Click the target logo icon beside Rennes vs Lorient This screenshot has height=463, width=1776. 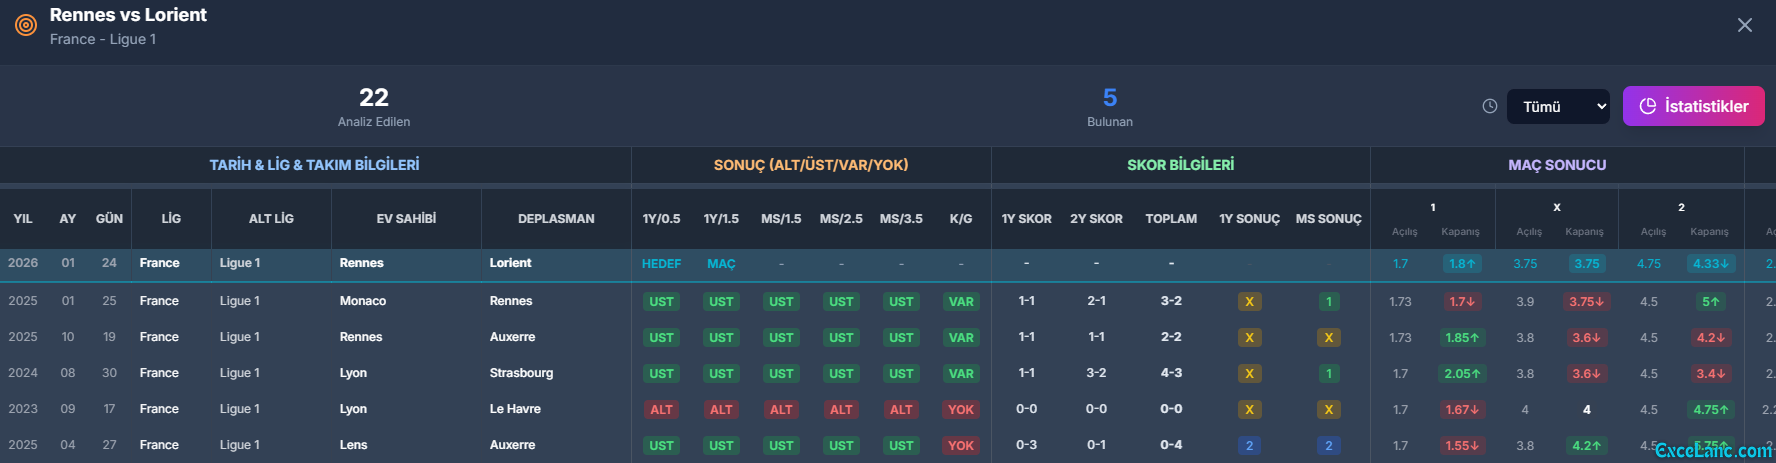click(x=26, y=25)
